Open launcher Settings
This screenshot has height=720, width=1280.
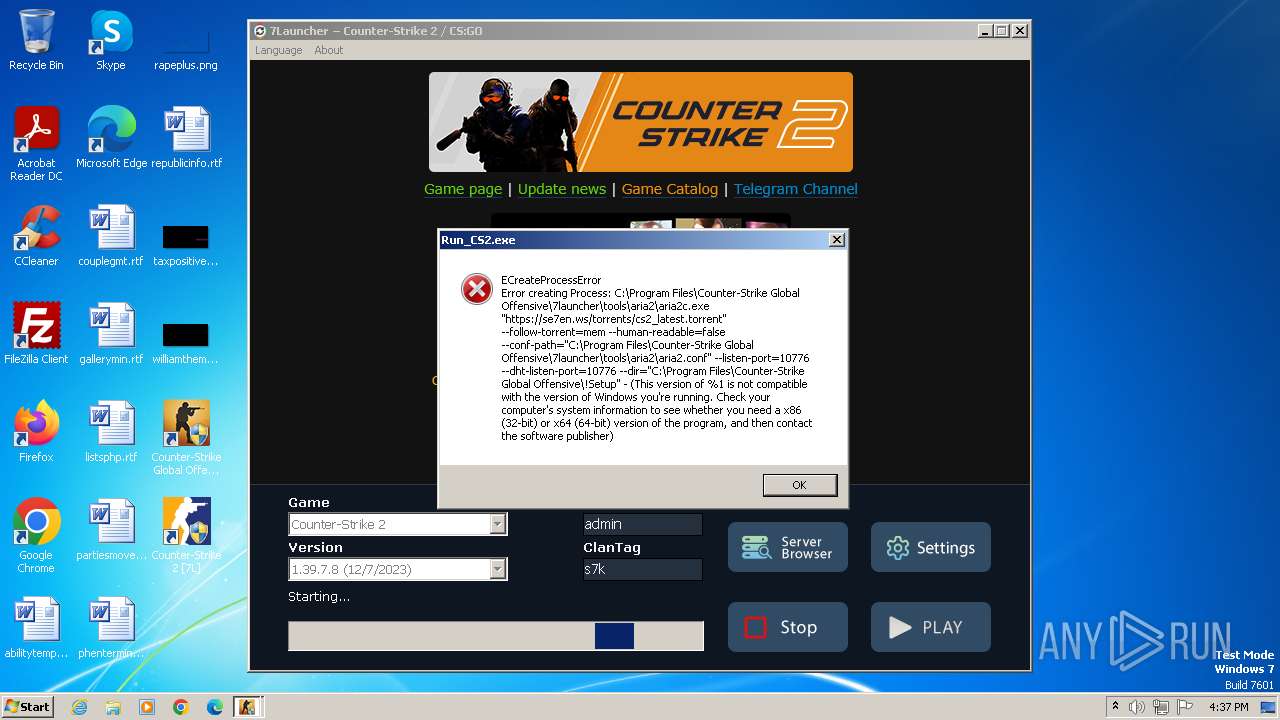(x=931, y=547)
